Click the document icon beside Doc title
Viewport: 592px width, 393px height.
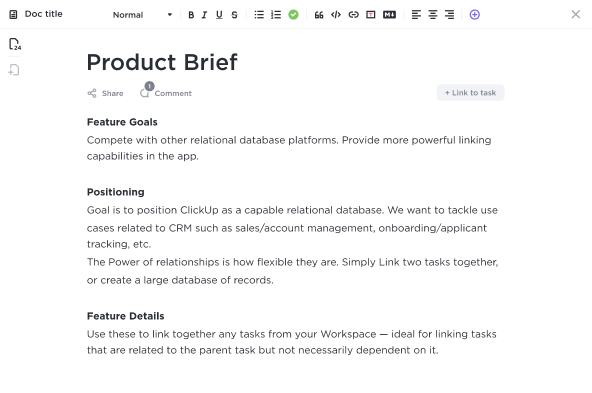click(13, 15)
